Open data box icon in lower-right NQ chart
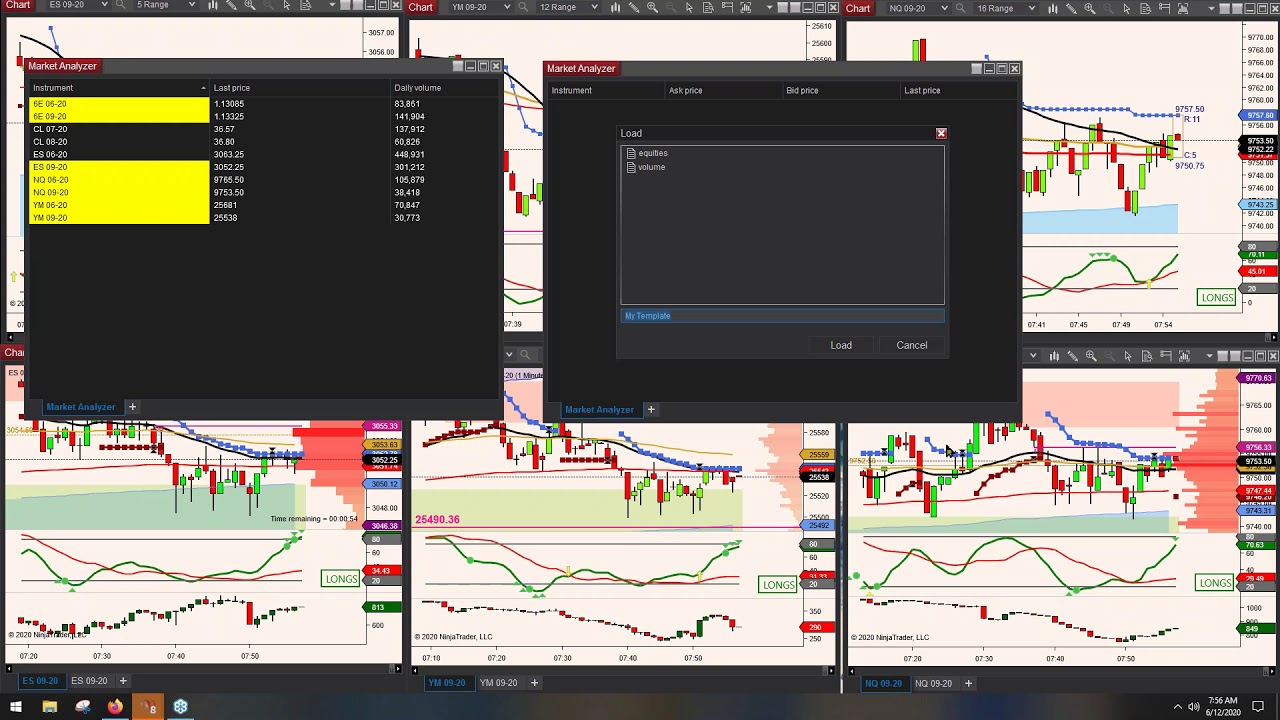The width and height of the screenshot is (1280, 720). [1147, 356]
